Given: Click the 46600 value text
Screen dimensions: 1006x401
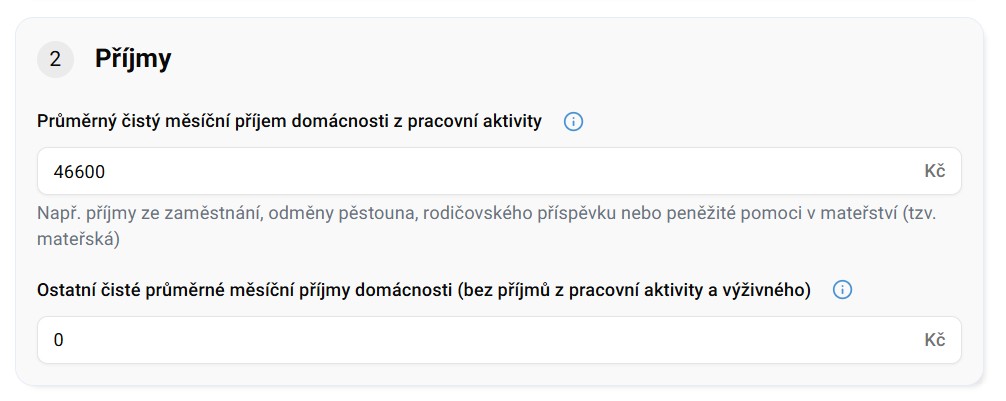Looking at the screenshot, I should 79,172.
